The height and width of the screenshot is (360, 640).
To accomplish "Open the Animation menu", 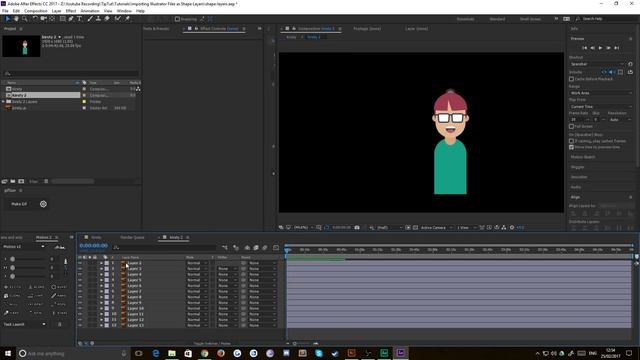I will click(x=90, y=11).
